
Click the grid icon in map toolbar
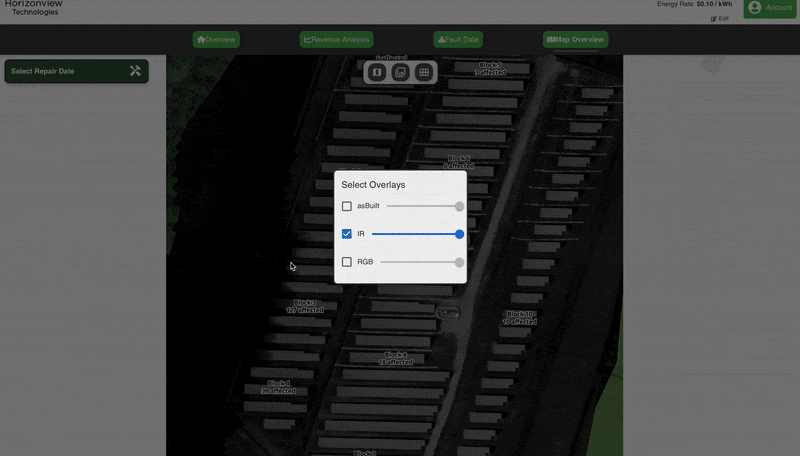point(424,72)
